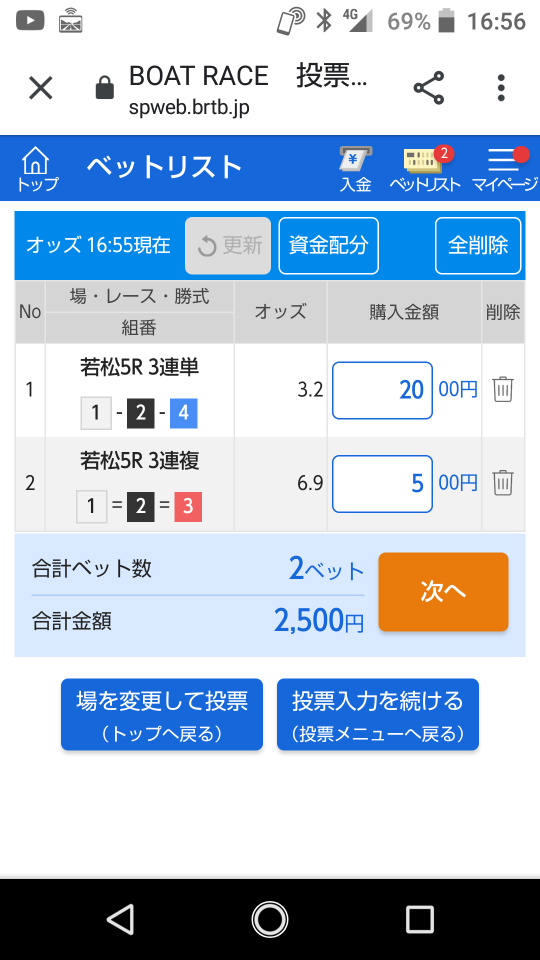Open 資金配分 fund allocation
540x960 pixels.
click(x=329, y=246)
